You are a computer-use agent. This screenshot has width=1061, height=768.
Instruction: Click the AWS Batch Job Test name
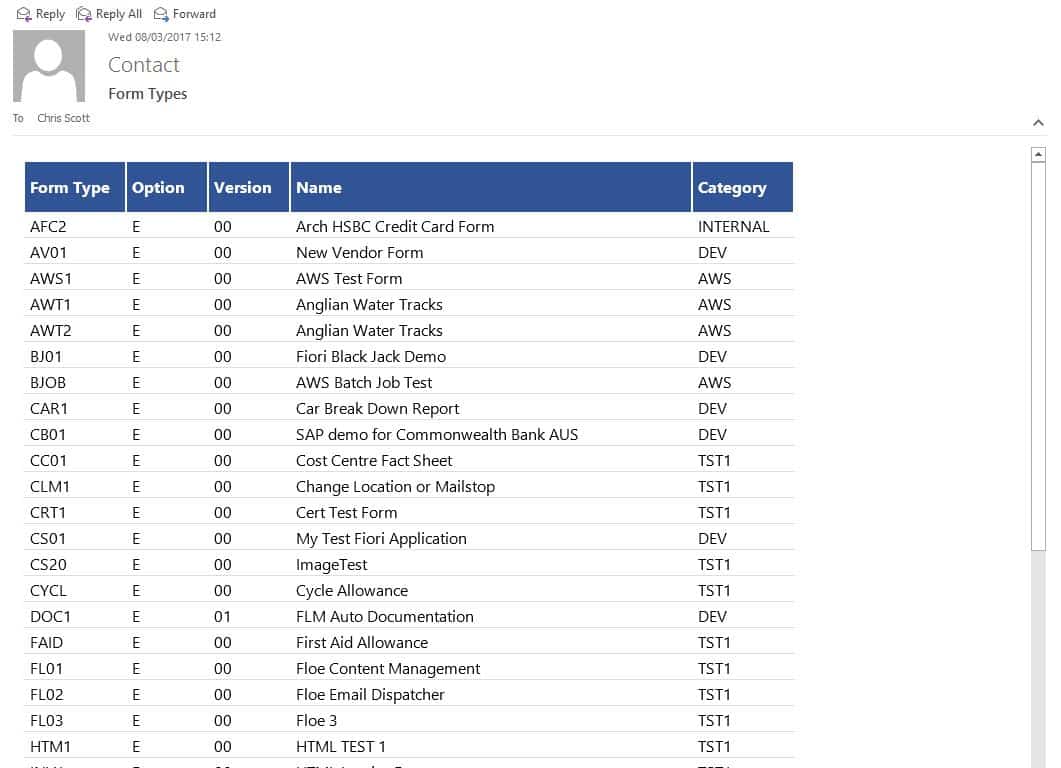coord(363,383)
